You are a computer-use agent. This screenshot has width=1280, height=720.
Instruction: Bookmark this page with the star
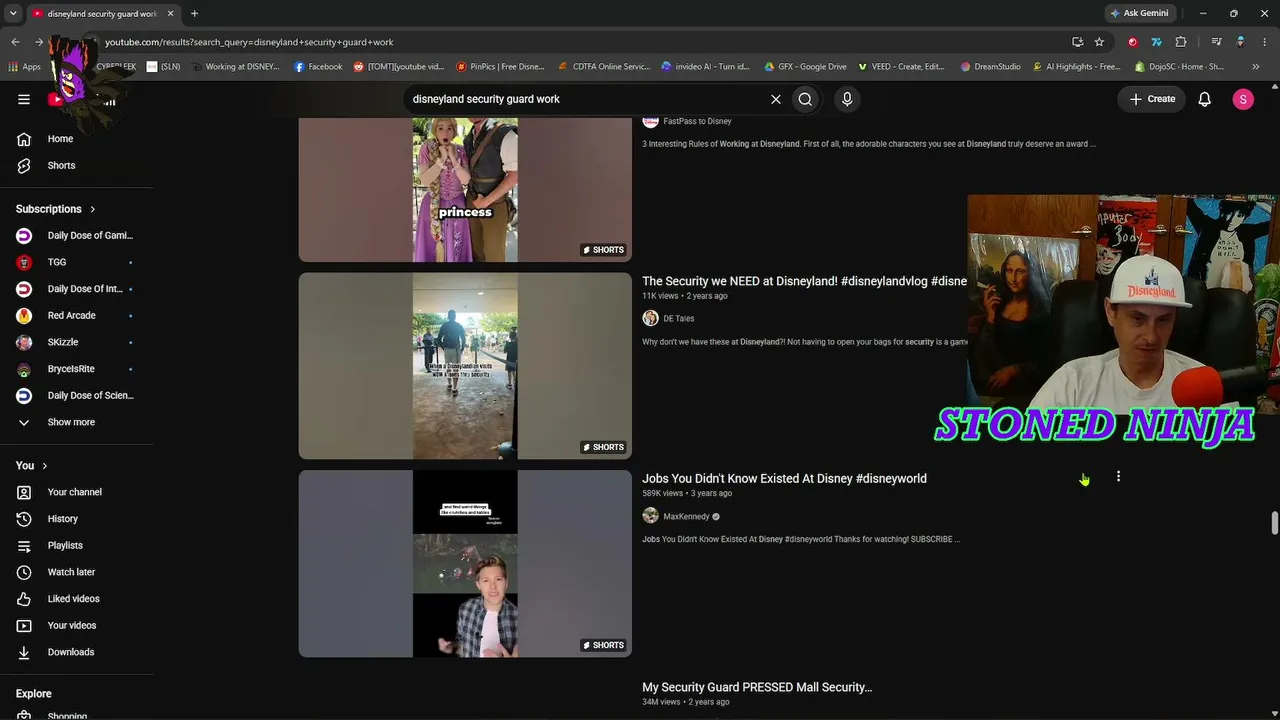(x=1099, y=42)
